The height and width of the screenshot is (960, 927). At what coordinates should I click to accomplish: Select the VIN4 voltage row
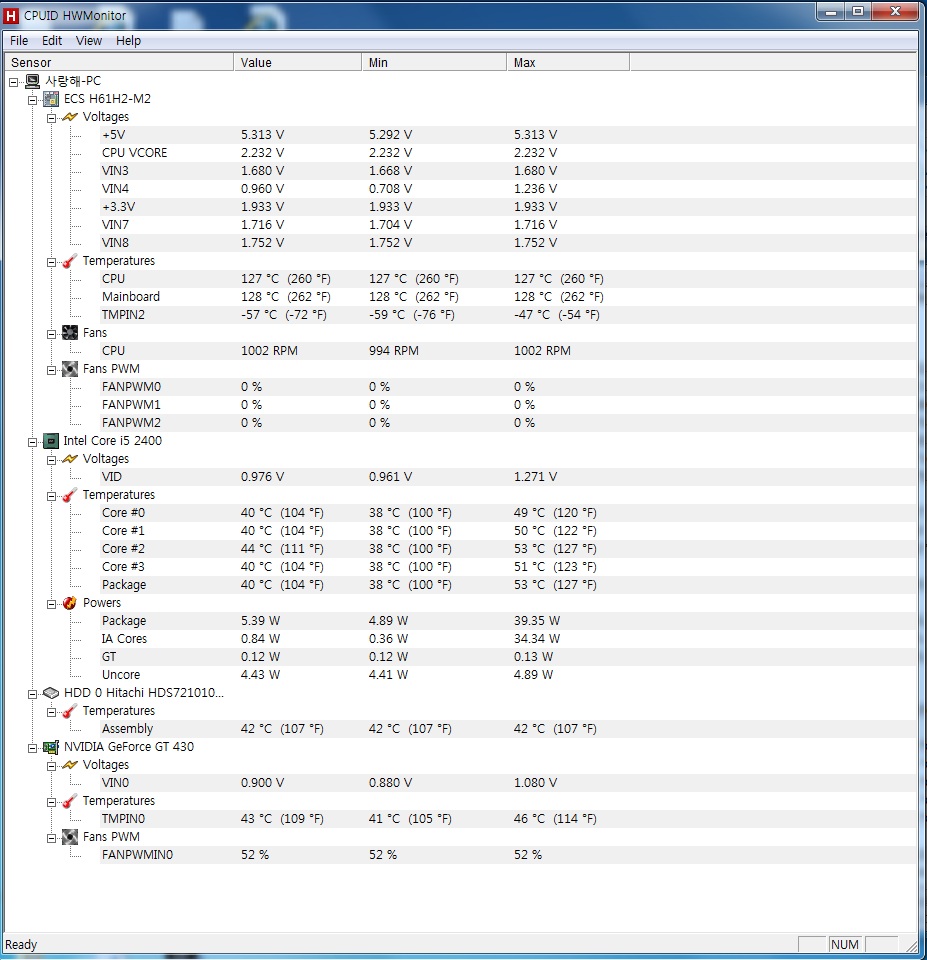508,189
